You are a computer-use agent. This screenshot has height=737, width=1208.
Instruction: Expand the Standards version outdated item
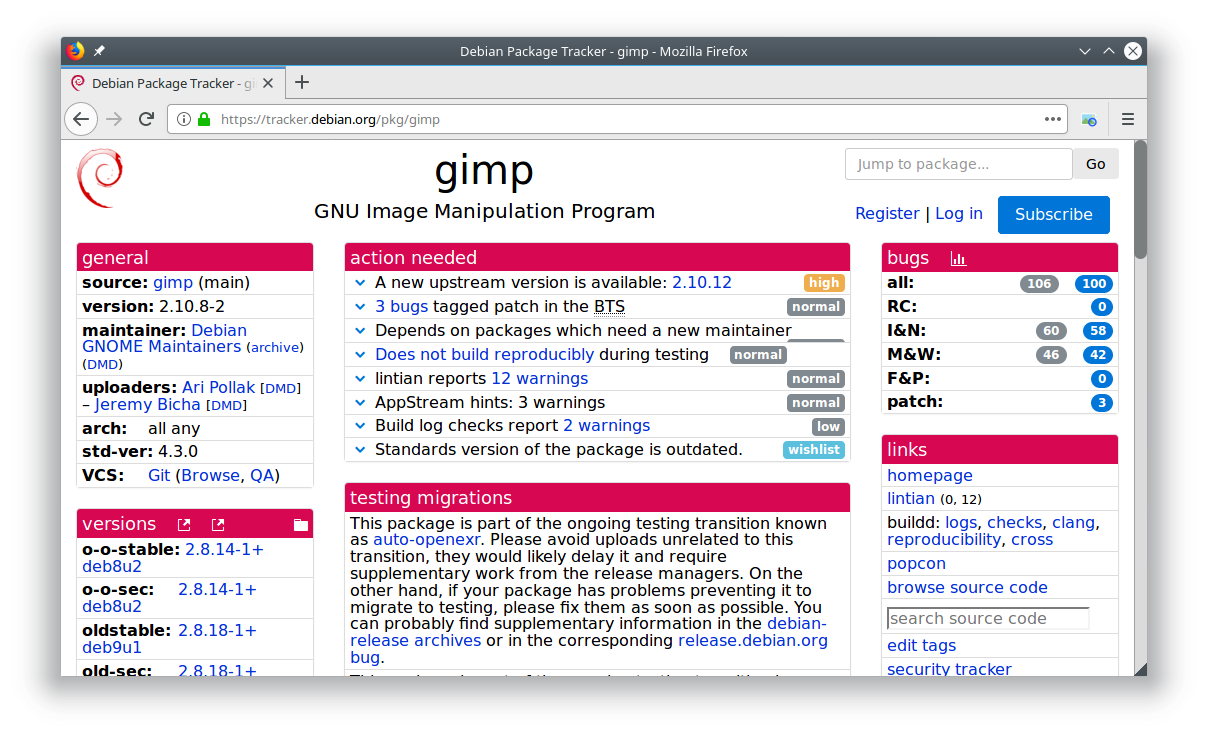pos(361,450)
